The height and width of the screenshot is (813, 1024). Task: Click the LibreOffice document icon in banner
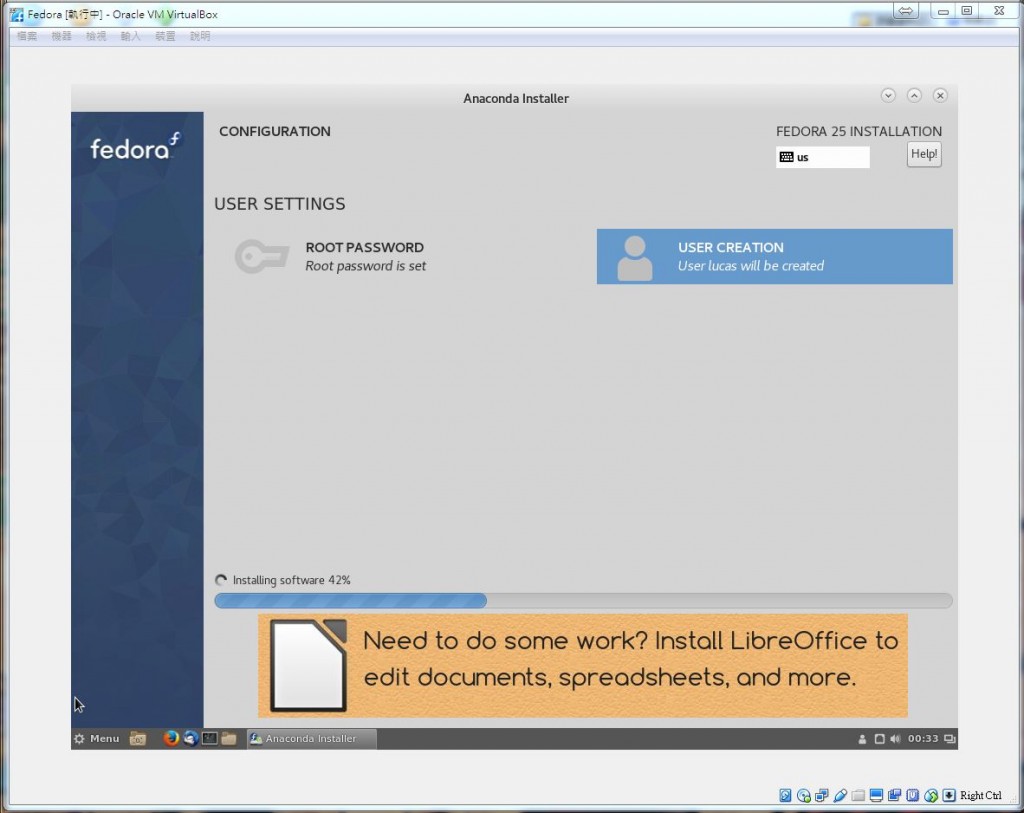coord(308,665)
